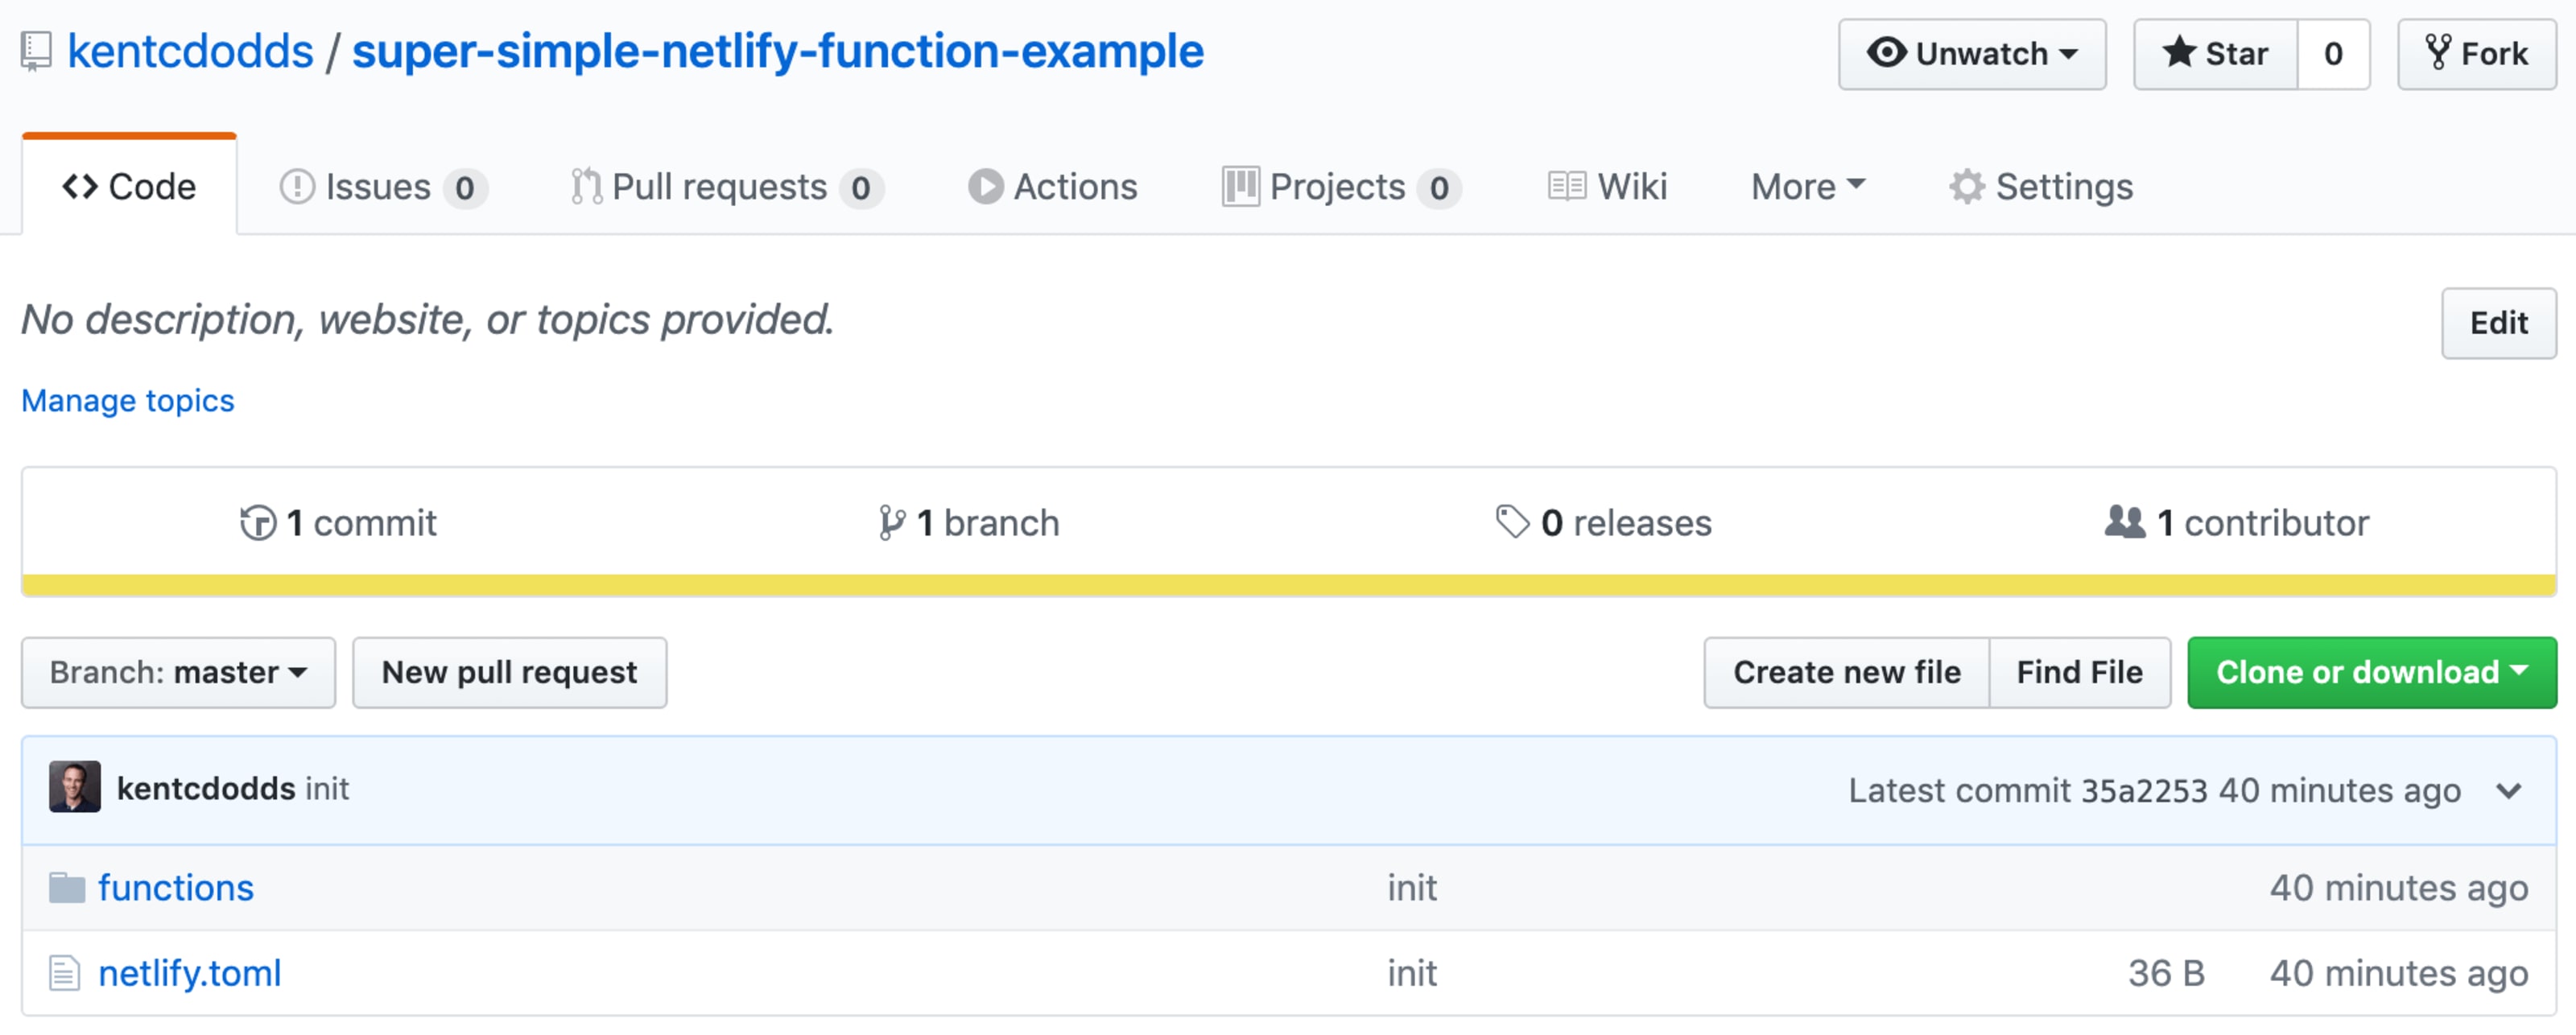Switch to the Pull requests tab
2576x1035 pixels.
(x=726, y=187)
